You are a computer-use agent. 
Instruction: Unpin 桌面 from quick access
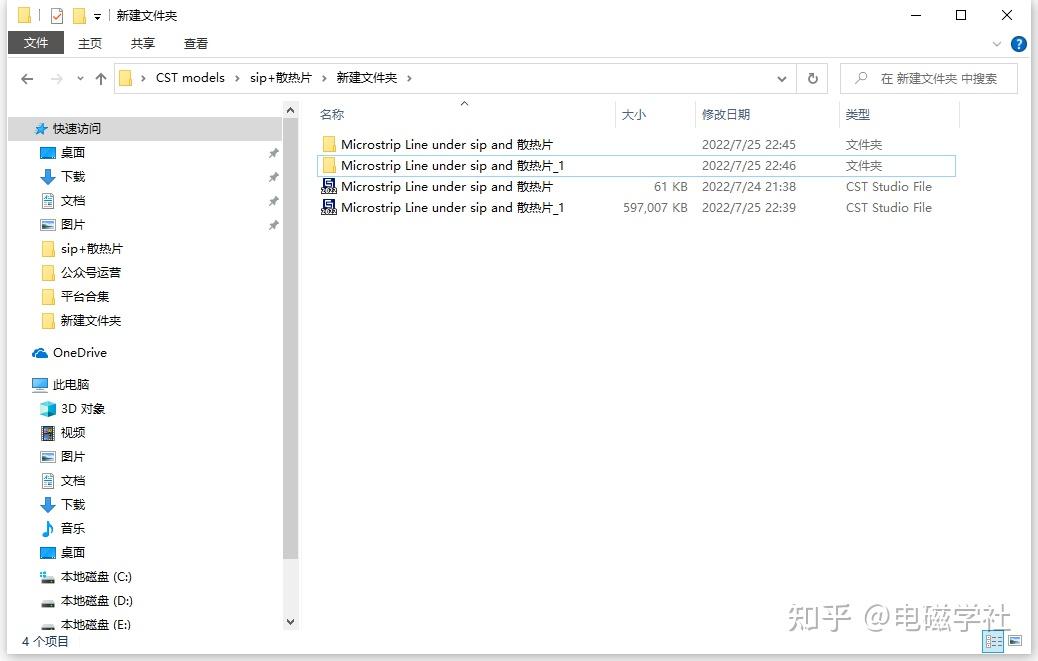tap(273, 151)
